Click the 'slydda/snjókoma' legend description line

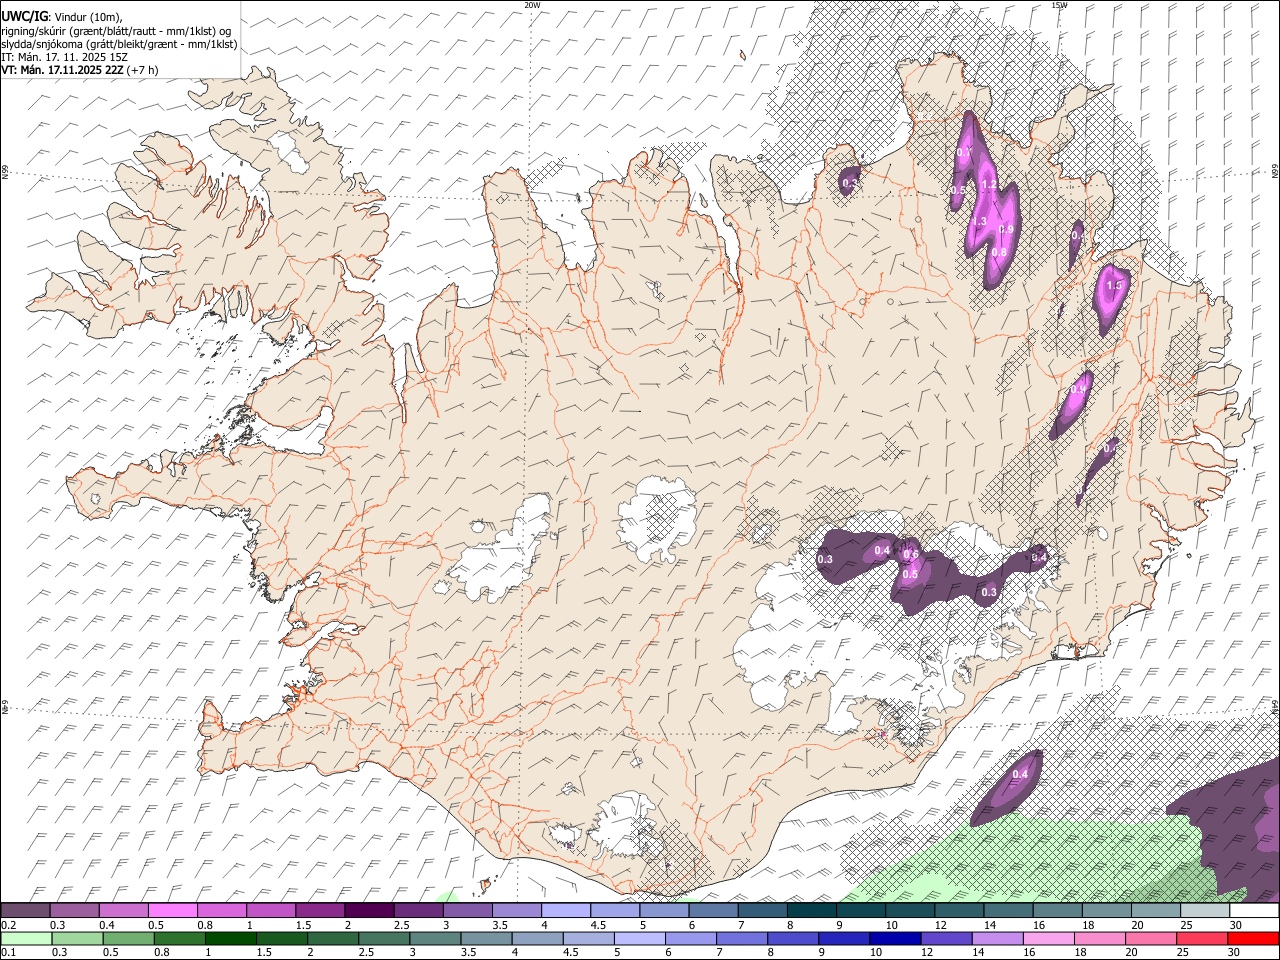coord(119,44)
